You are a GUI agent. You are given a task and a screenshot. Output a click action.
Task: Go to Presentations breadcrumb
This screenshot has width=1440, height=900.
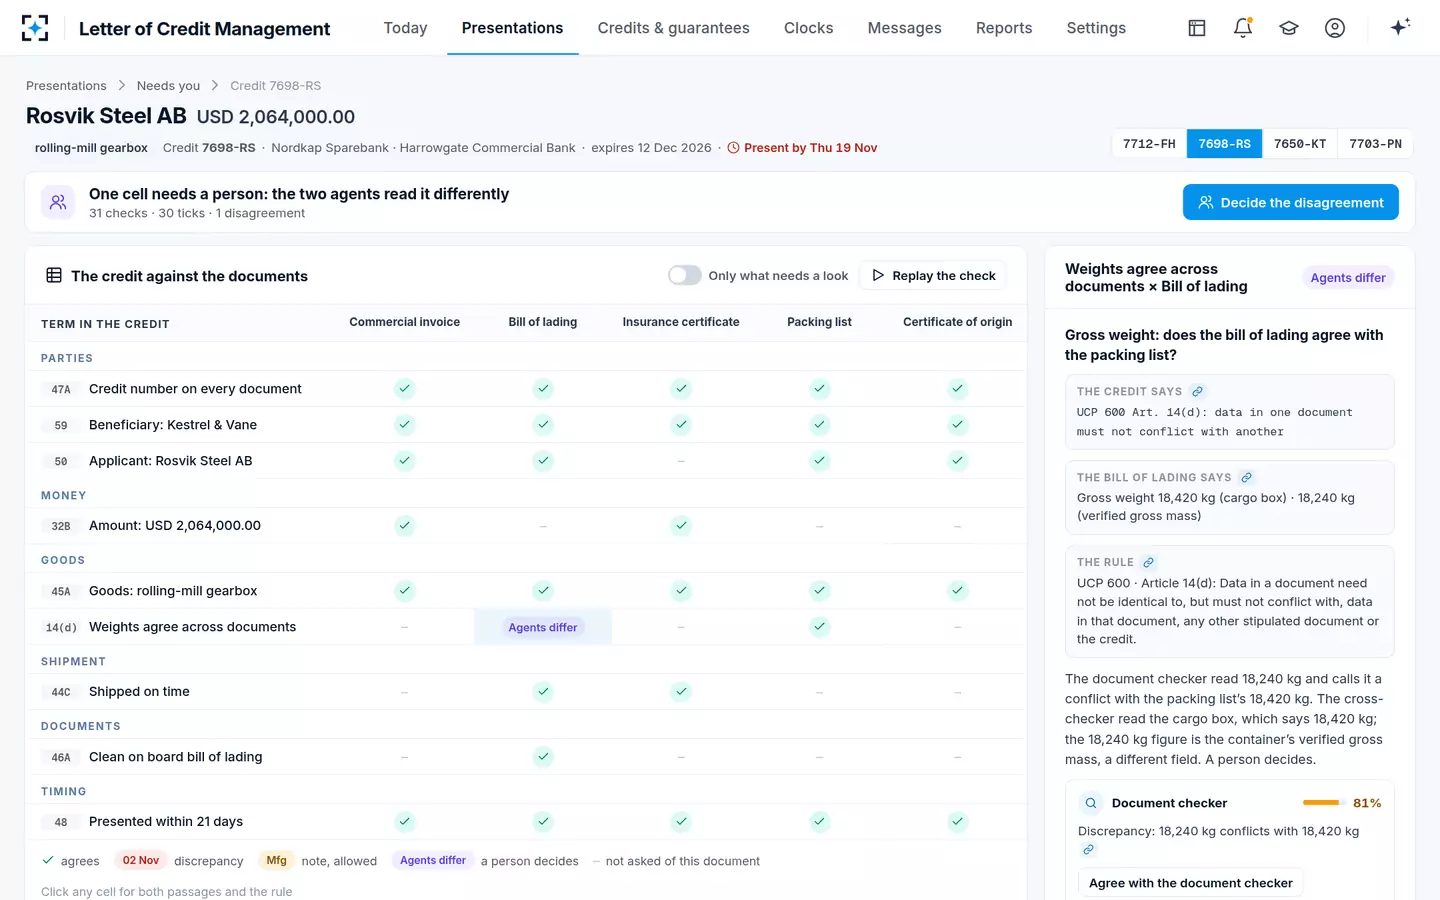(66, 86)
